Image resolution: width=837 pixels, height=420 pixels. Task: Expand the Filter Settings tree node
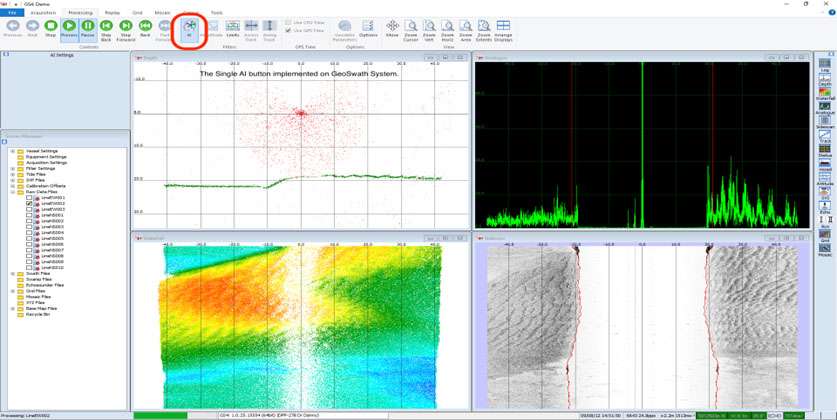pyautogui.click(x=13, y=169)
